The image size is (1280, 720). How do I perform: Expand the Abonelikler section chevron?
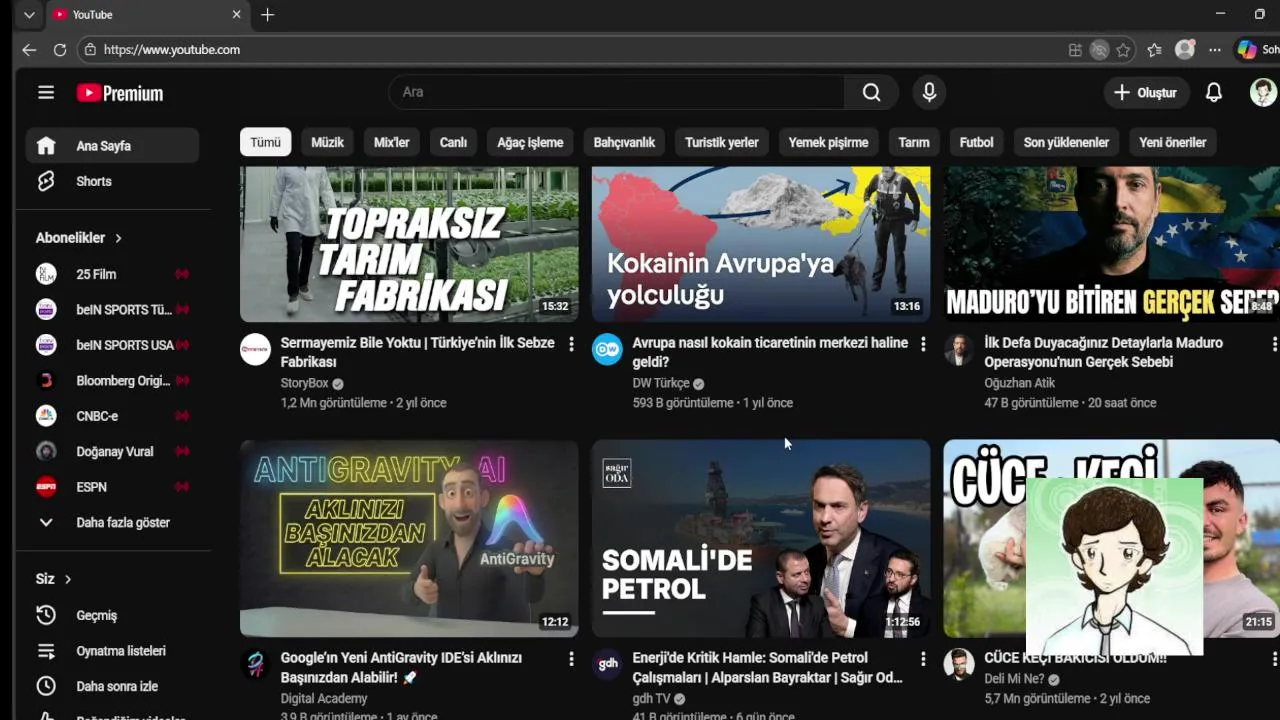(118, 238)
